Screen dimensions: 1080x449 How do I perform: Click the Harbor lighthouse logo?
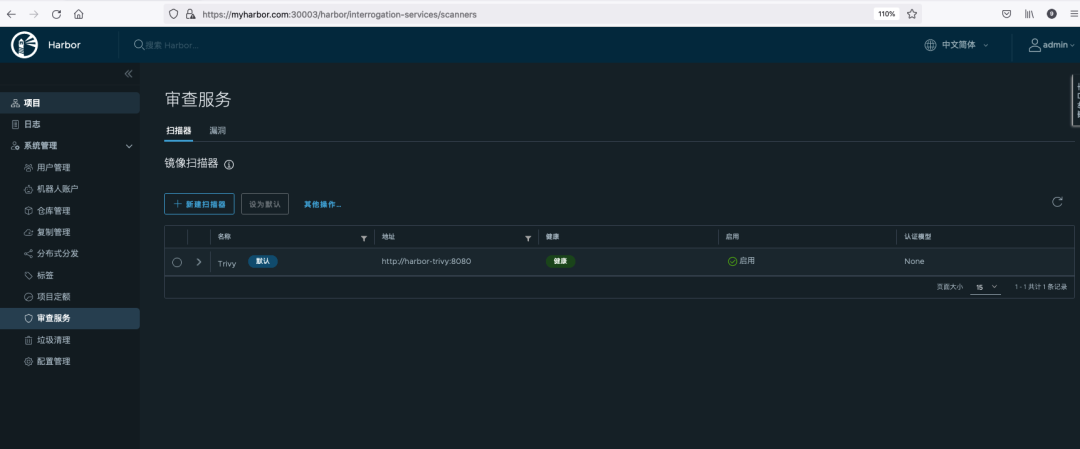click(x=24, y=45)
